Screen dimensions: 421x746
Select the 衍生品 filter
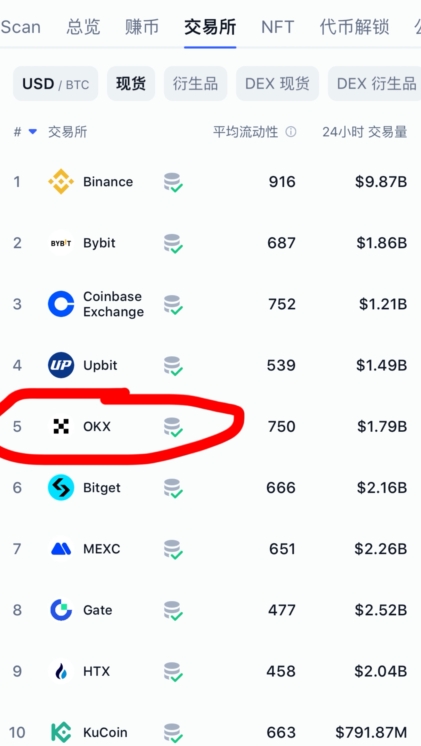pos(196,84)
